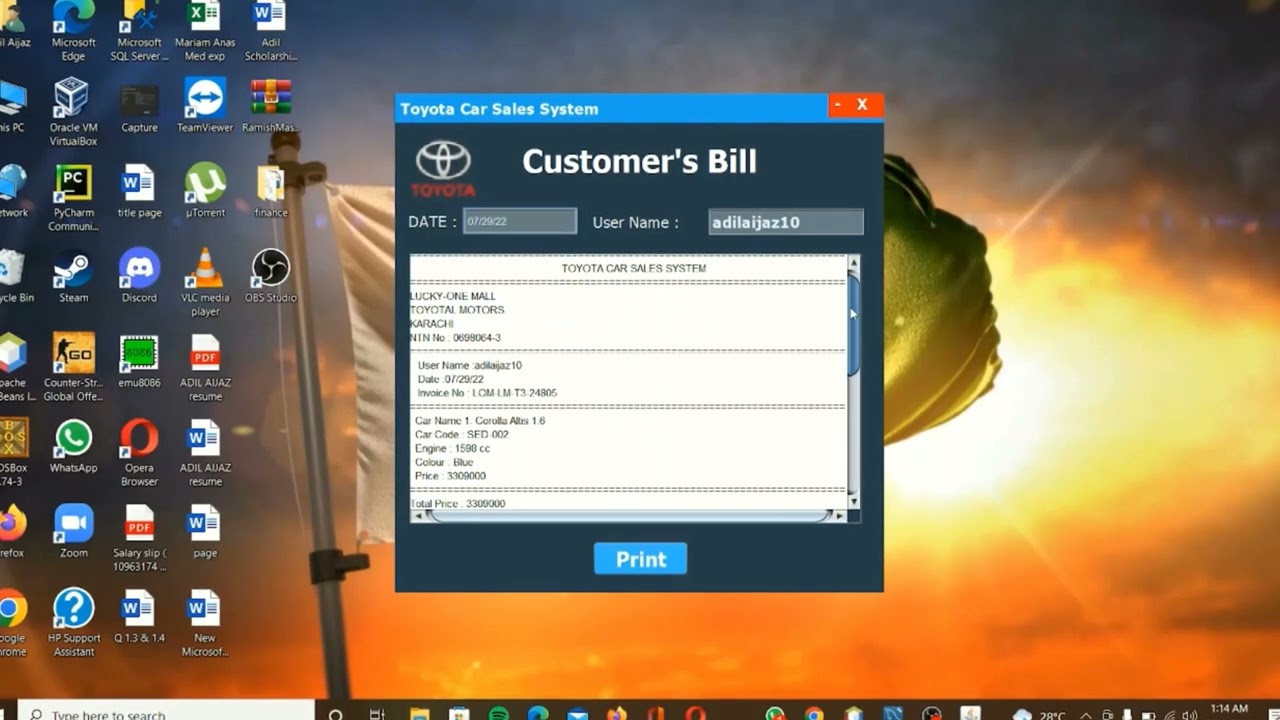Click the bill's vertical scrollbar up arrow
The width and height of the screenshot is (1280, 720).
(853, 262)
